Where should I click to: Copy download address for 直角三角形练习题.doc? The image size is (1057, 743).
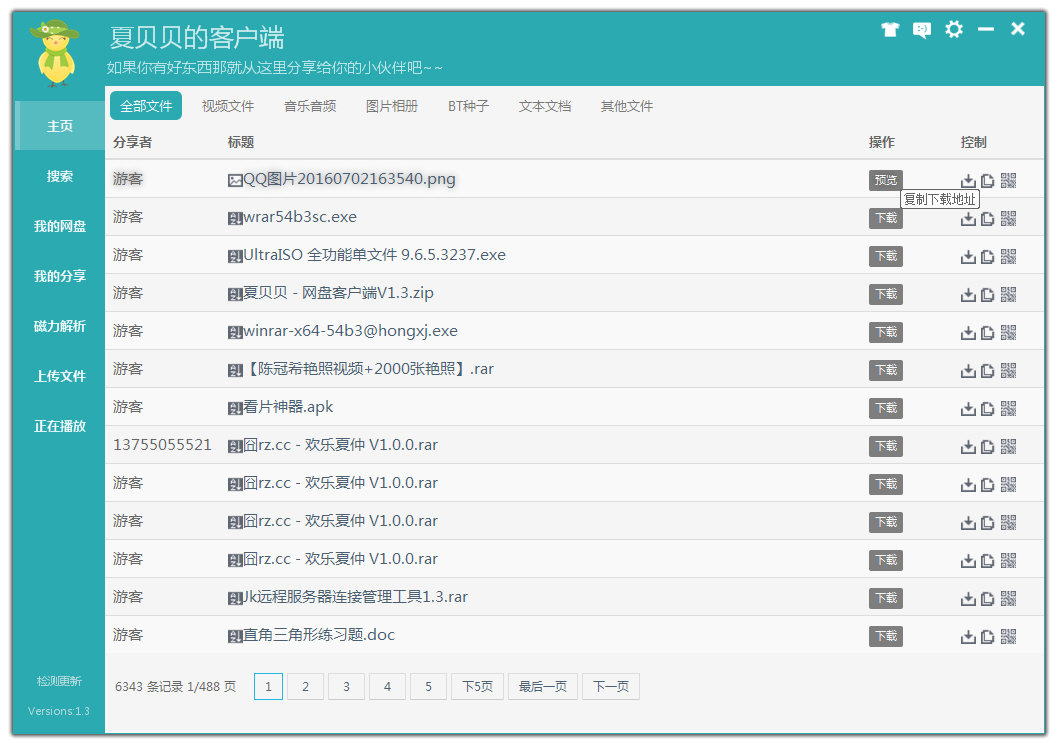988,637
